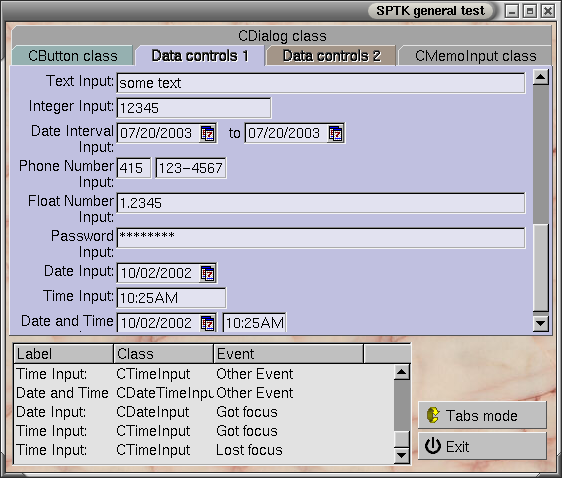Click the Event column header
562x478 pixels.
tap(289, 354)
